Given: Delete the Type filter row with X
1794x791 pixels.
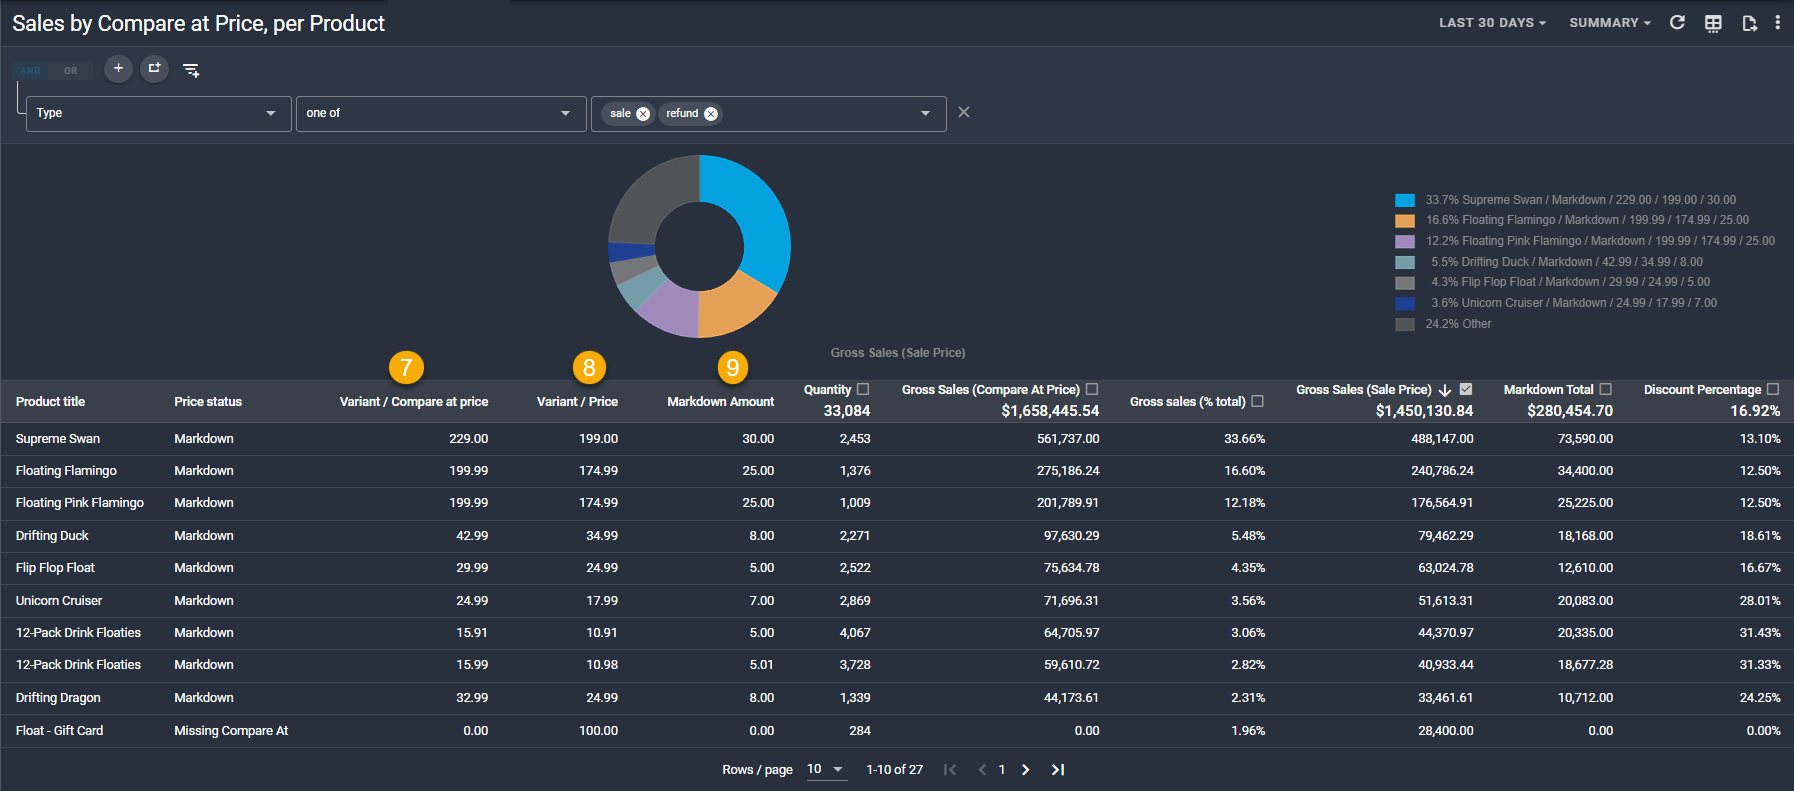Looking at the screenshot, I should pyautogui.click(x=964, y=112).
